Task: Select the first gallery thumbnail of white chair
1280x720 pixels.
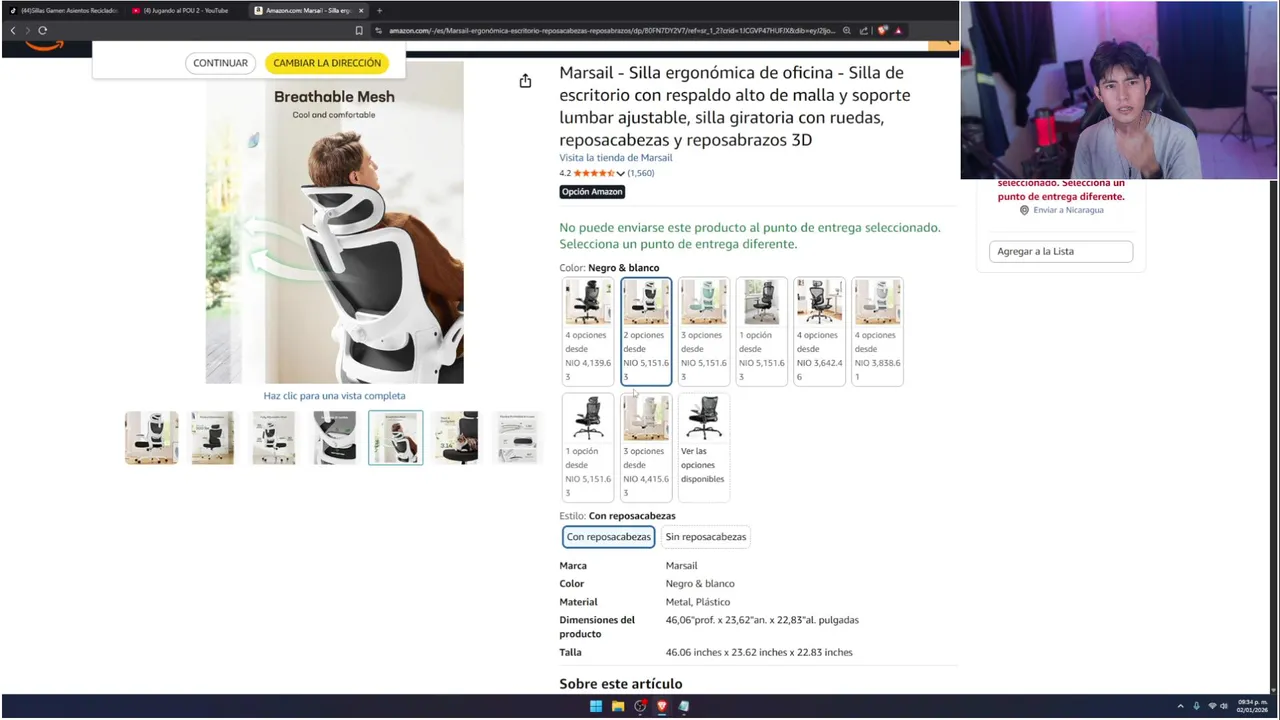Action: (x=151, y=438)
